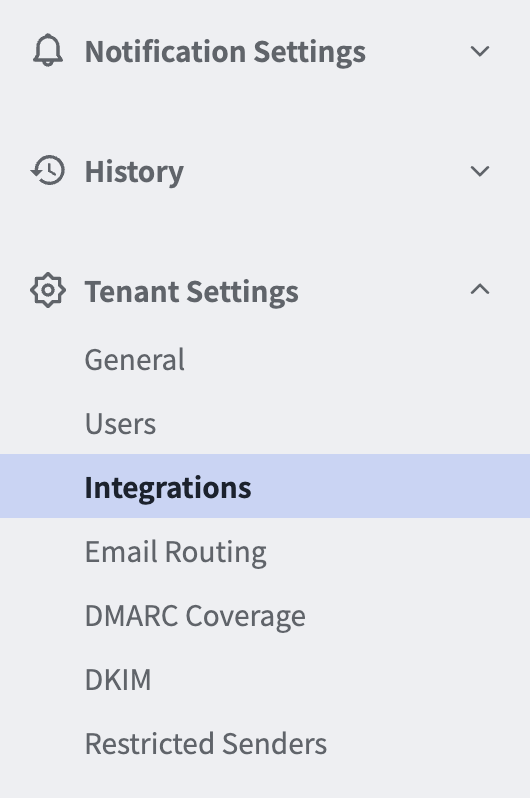Go to the Users page
Screen dimensions: 530x798
click(x=120, y=423)
